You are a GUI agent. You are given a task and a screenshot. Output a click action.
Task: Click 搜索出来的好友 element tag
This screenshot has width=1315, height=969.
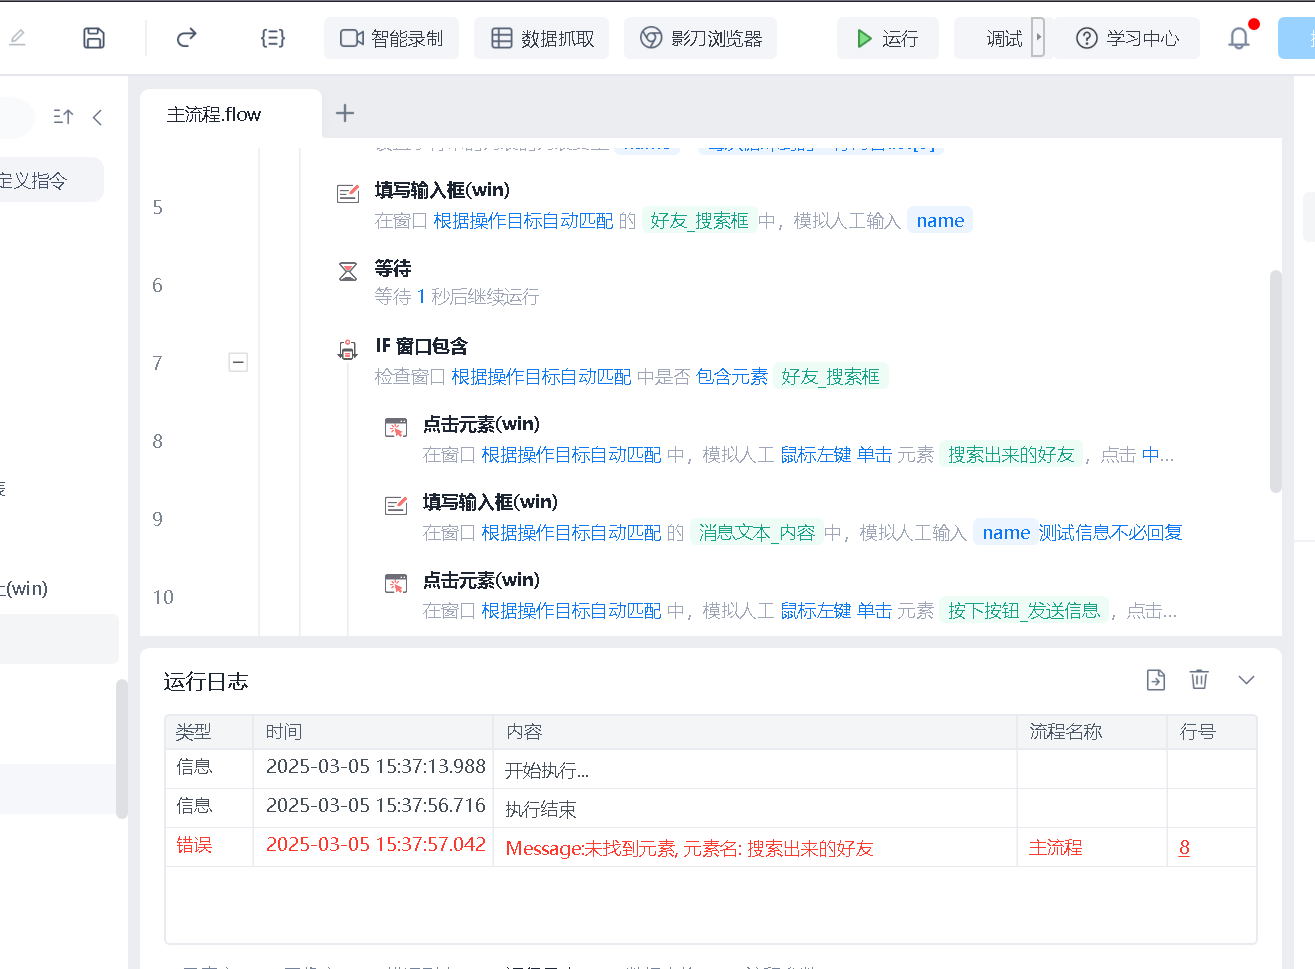pyautogui.click(x=1011, y=454)
